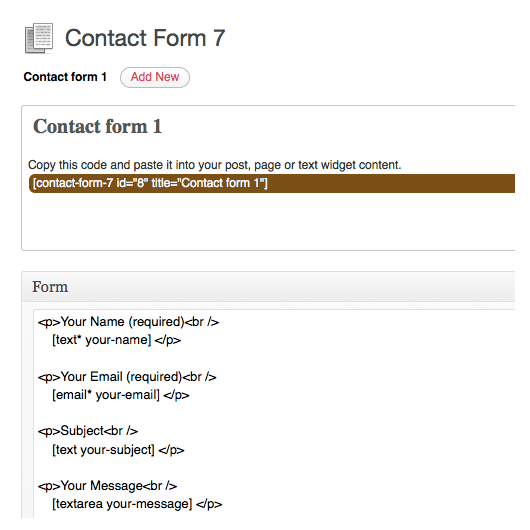
Task: Click inside the form template textarea
Action: [x=274, y=413]
